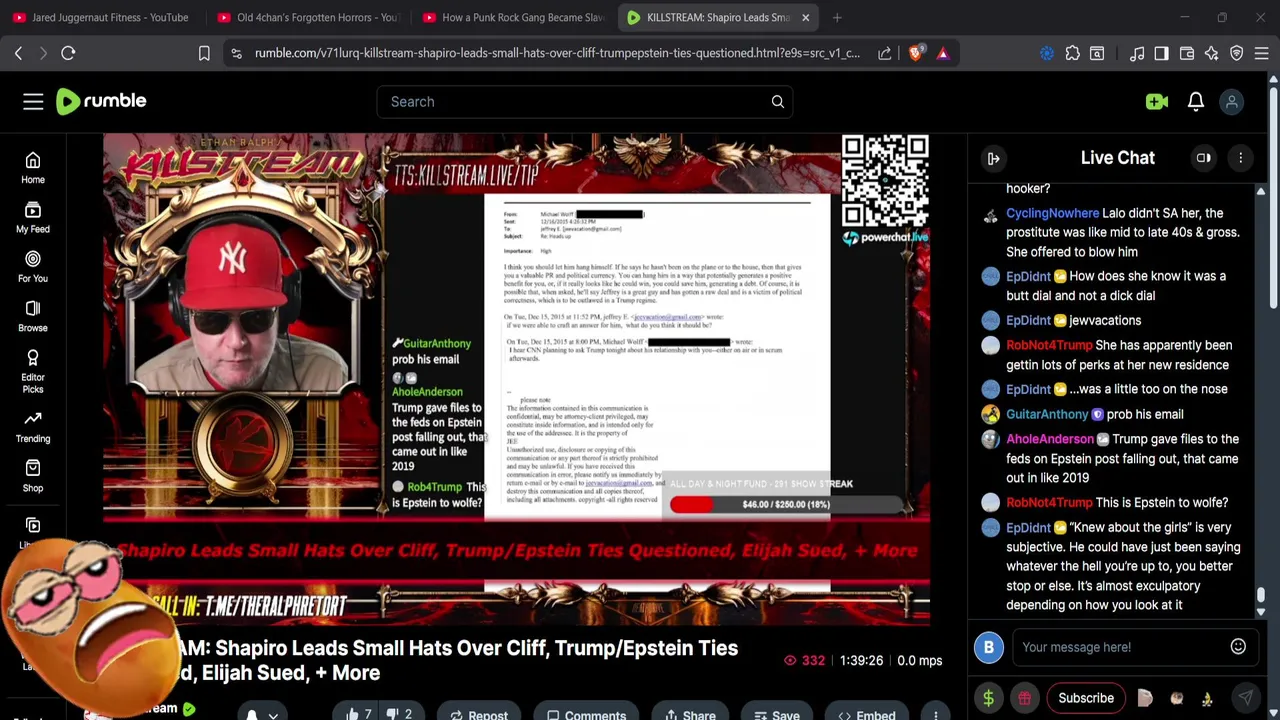Open the user account avatar menu
This screenshot has height=720, width=1280.
click(x=1232, y=101)
